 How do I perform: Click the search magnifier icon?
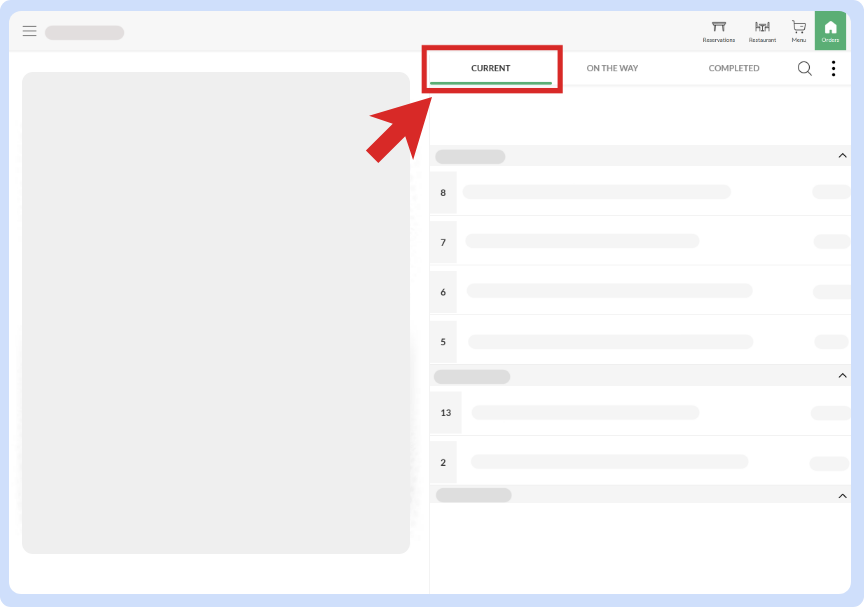pos(804,68)
